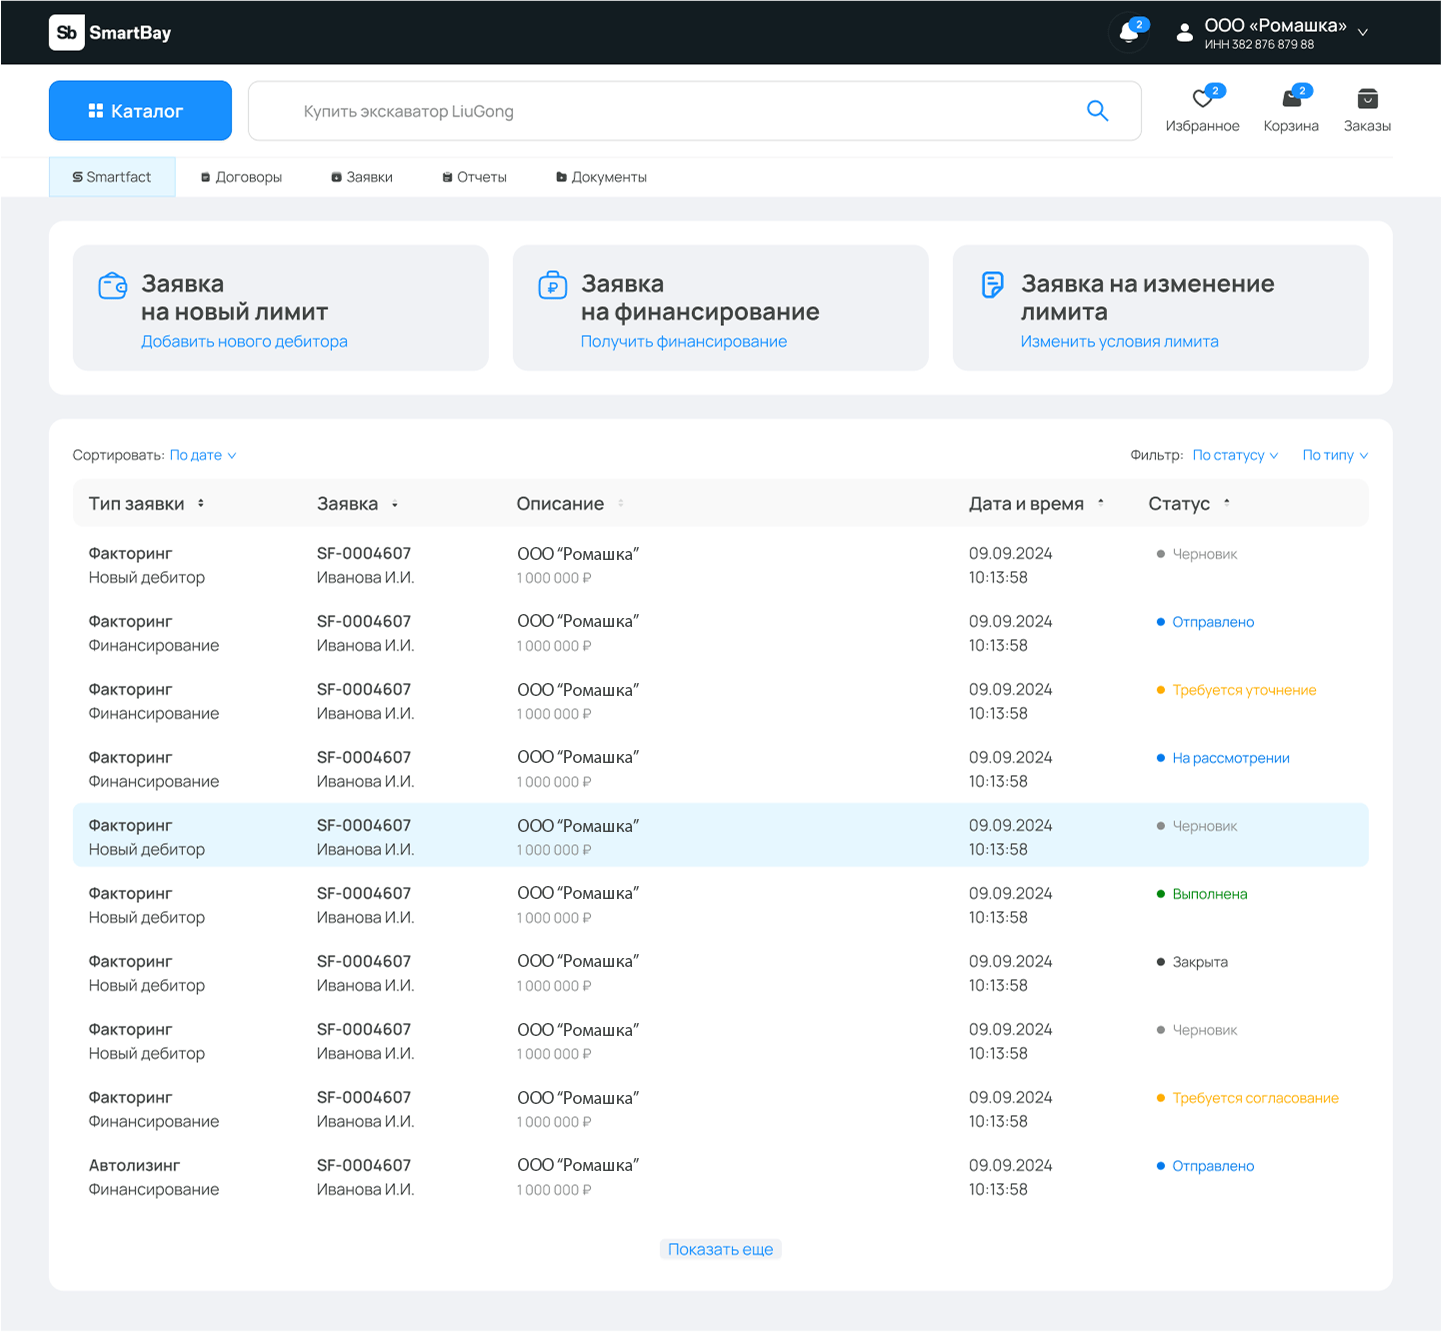This screenshot has height=1332, width=1441.
Task: Switch to the Отчеты tab
Action: (474, 177)
